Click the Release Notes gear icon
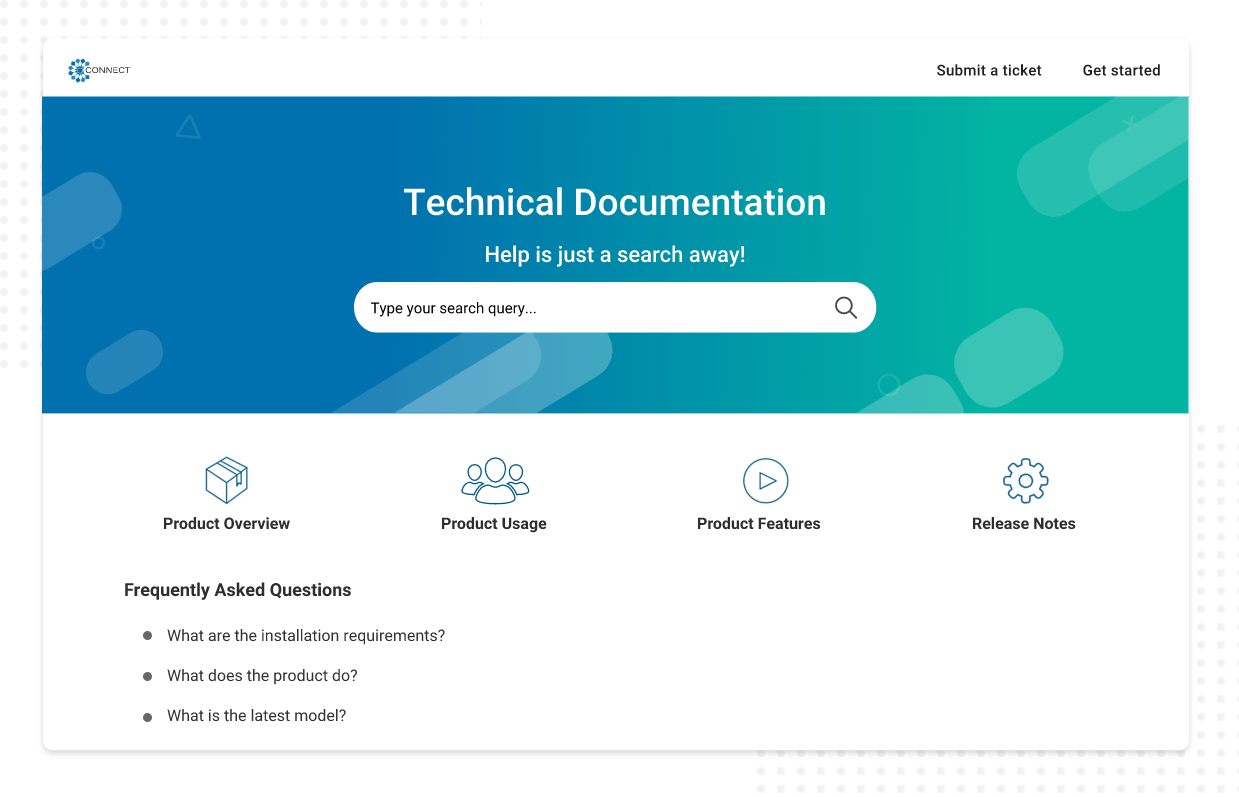 1025,481
